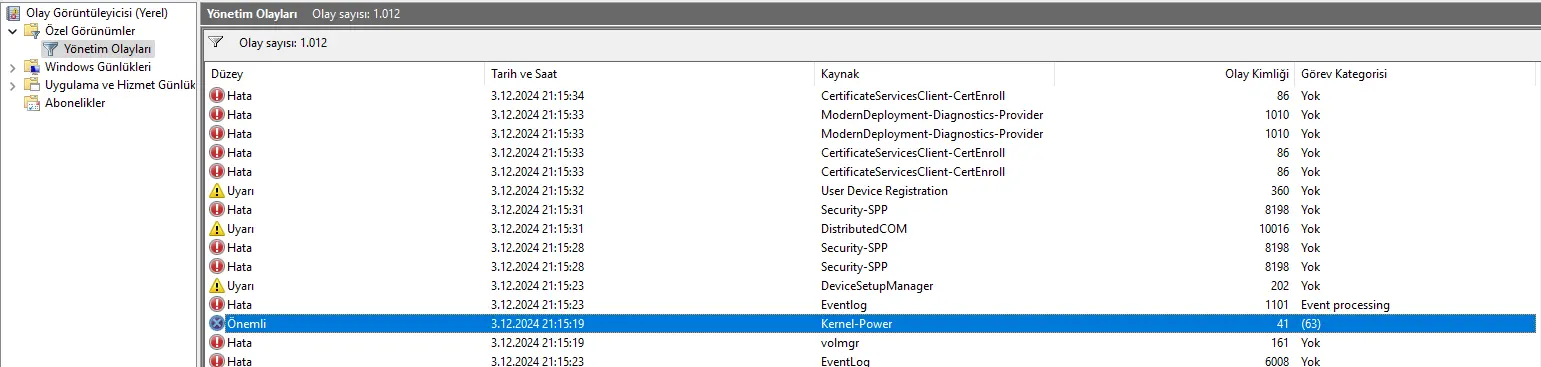Viewport: 1541px width, 367px height.
Task: Click the error icon on volmgr row
Action: pos(217,343)
